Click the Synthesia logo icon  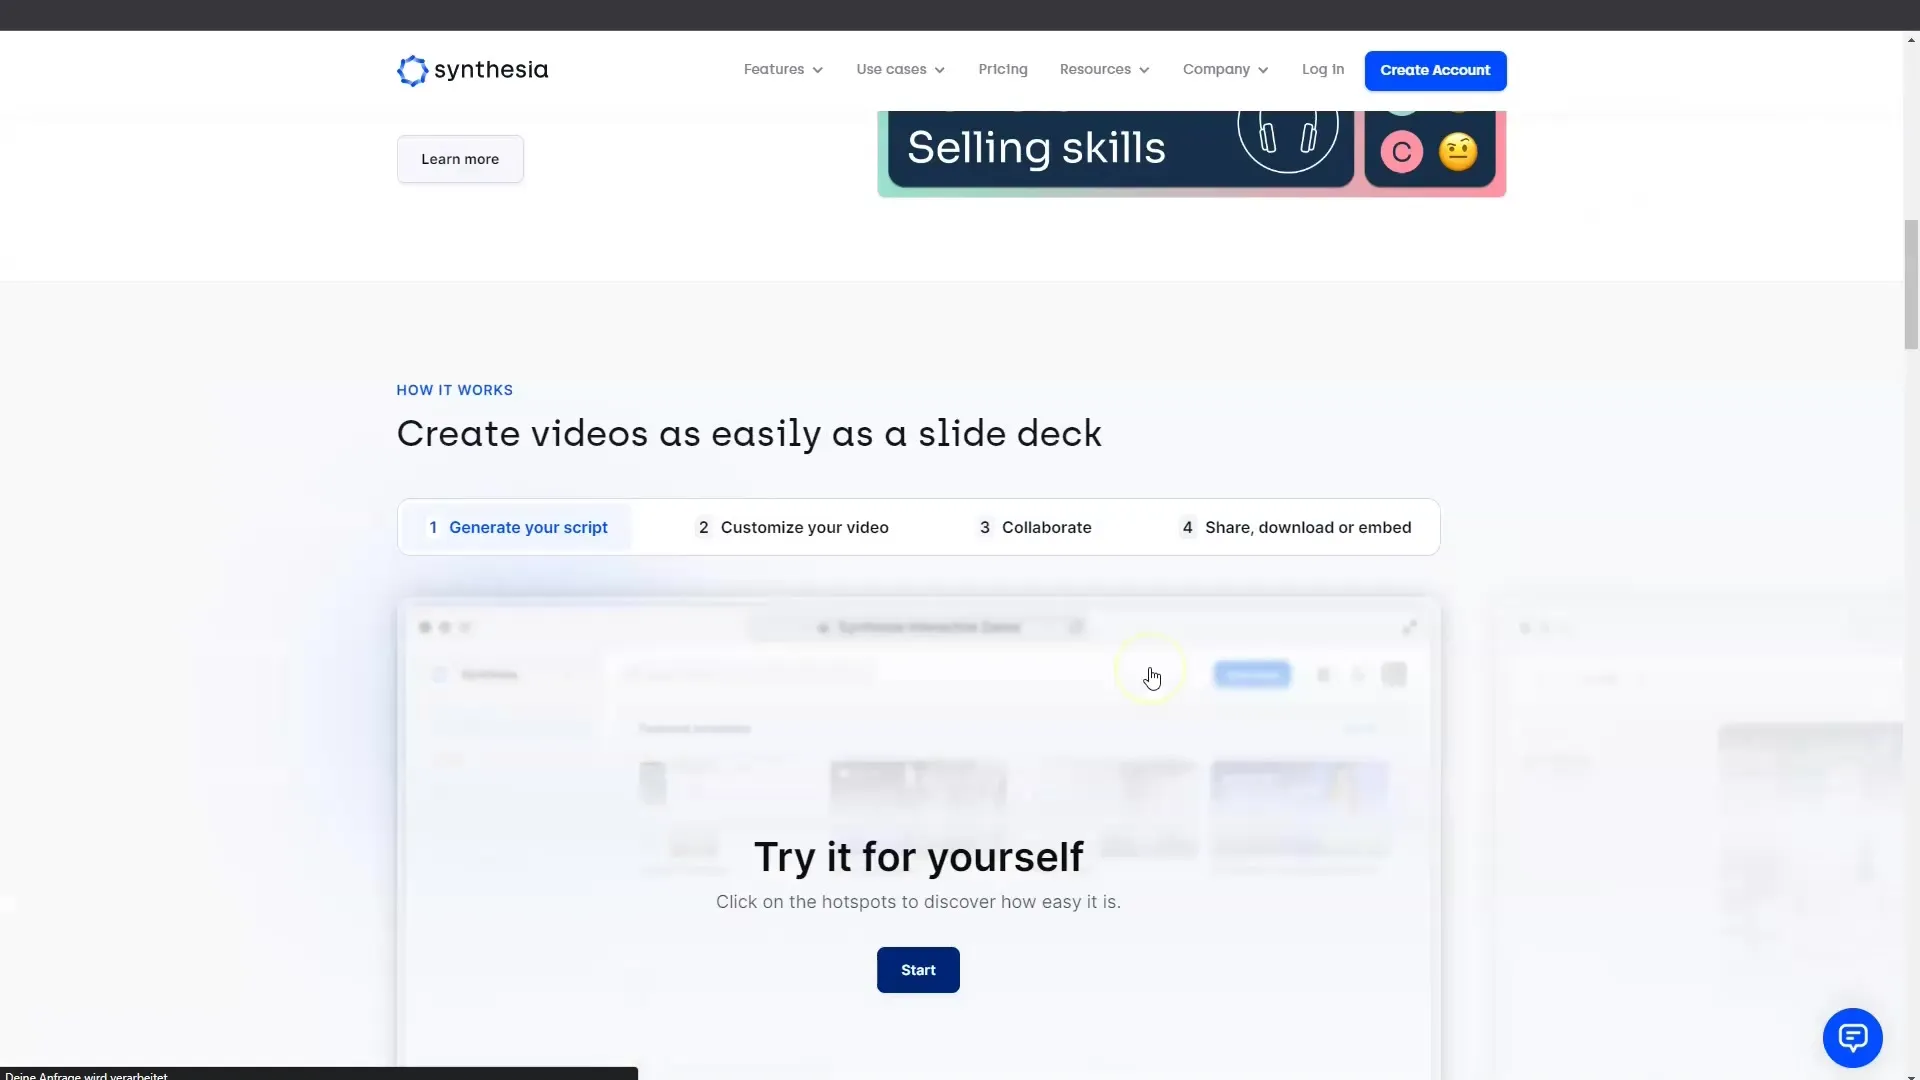coord(411,70)
